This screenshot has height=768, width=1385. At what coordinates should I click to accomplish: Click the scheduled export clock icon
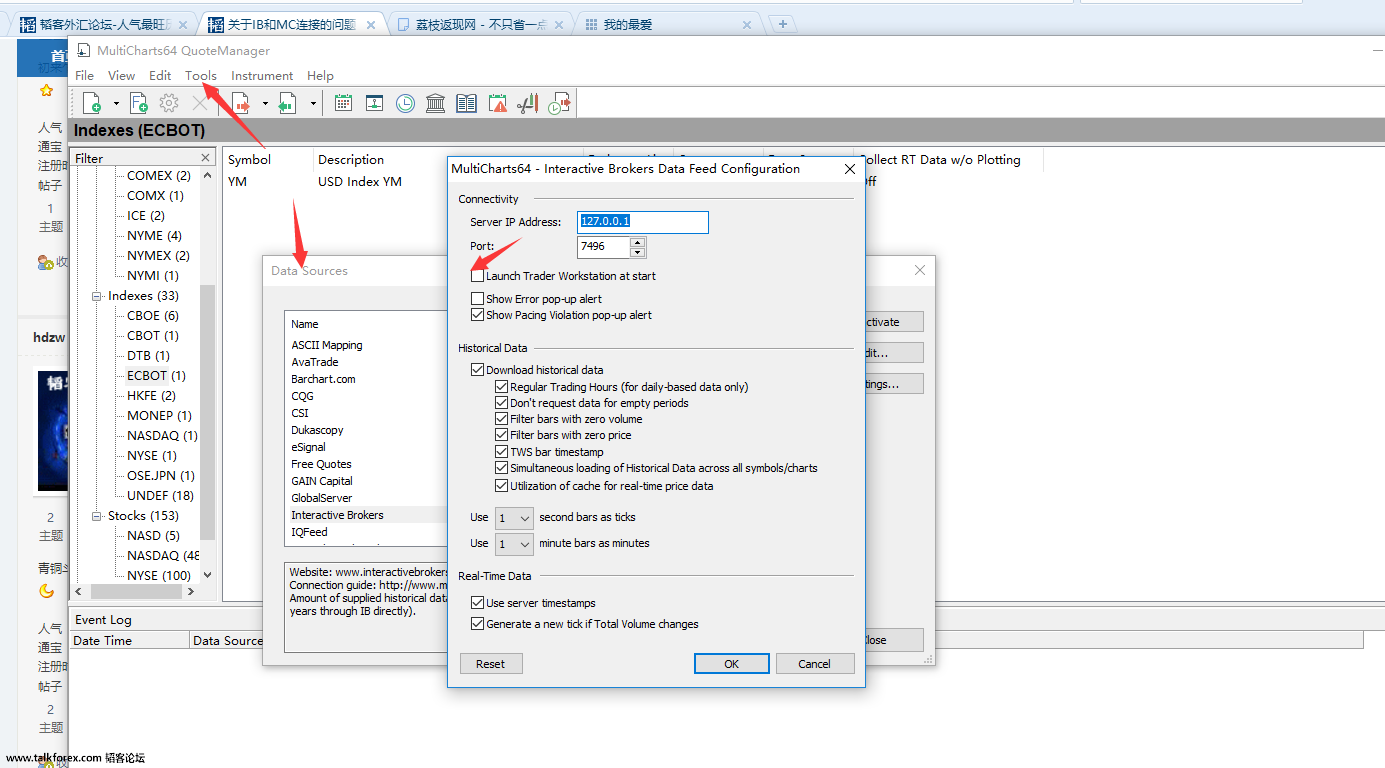[x=560, y=102]
